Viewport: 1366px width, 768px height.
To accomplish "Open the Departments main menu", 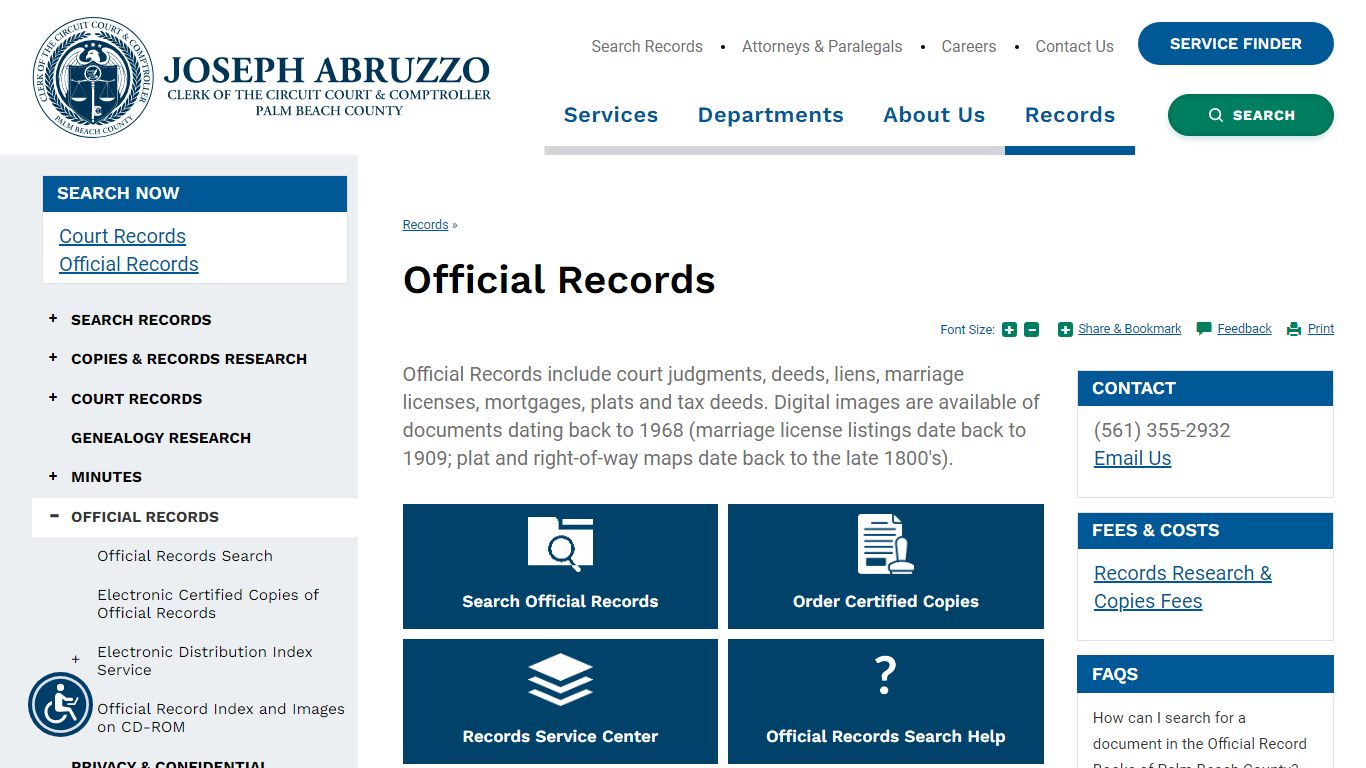I will (x=771, y=115).
